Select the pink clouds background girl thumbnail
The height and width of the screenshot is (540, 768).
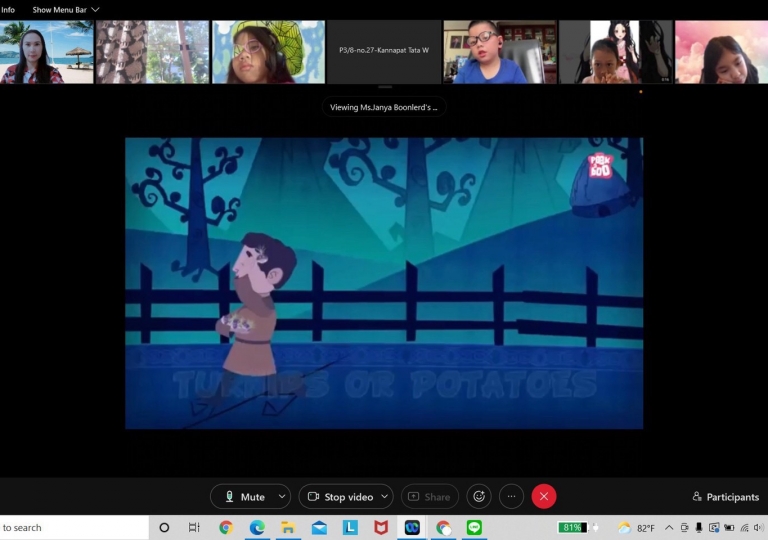[x=721, y=52]
